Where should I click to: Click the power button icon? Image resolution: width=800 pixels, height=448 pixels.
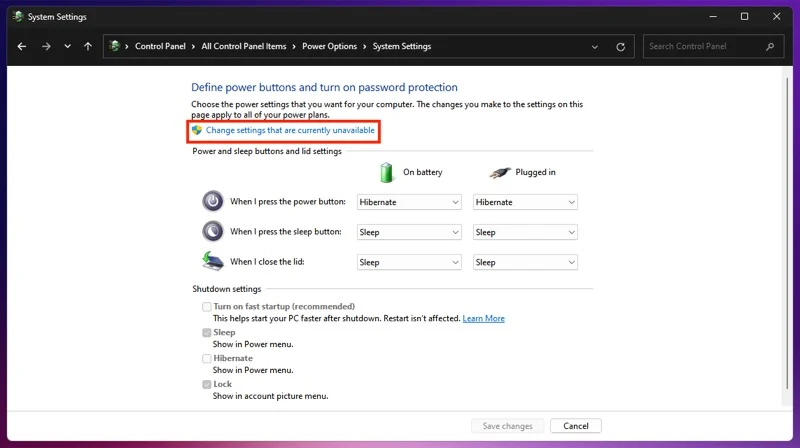tap(212, 201)
